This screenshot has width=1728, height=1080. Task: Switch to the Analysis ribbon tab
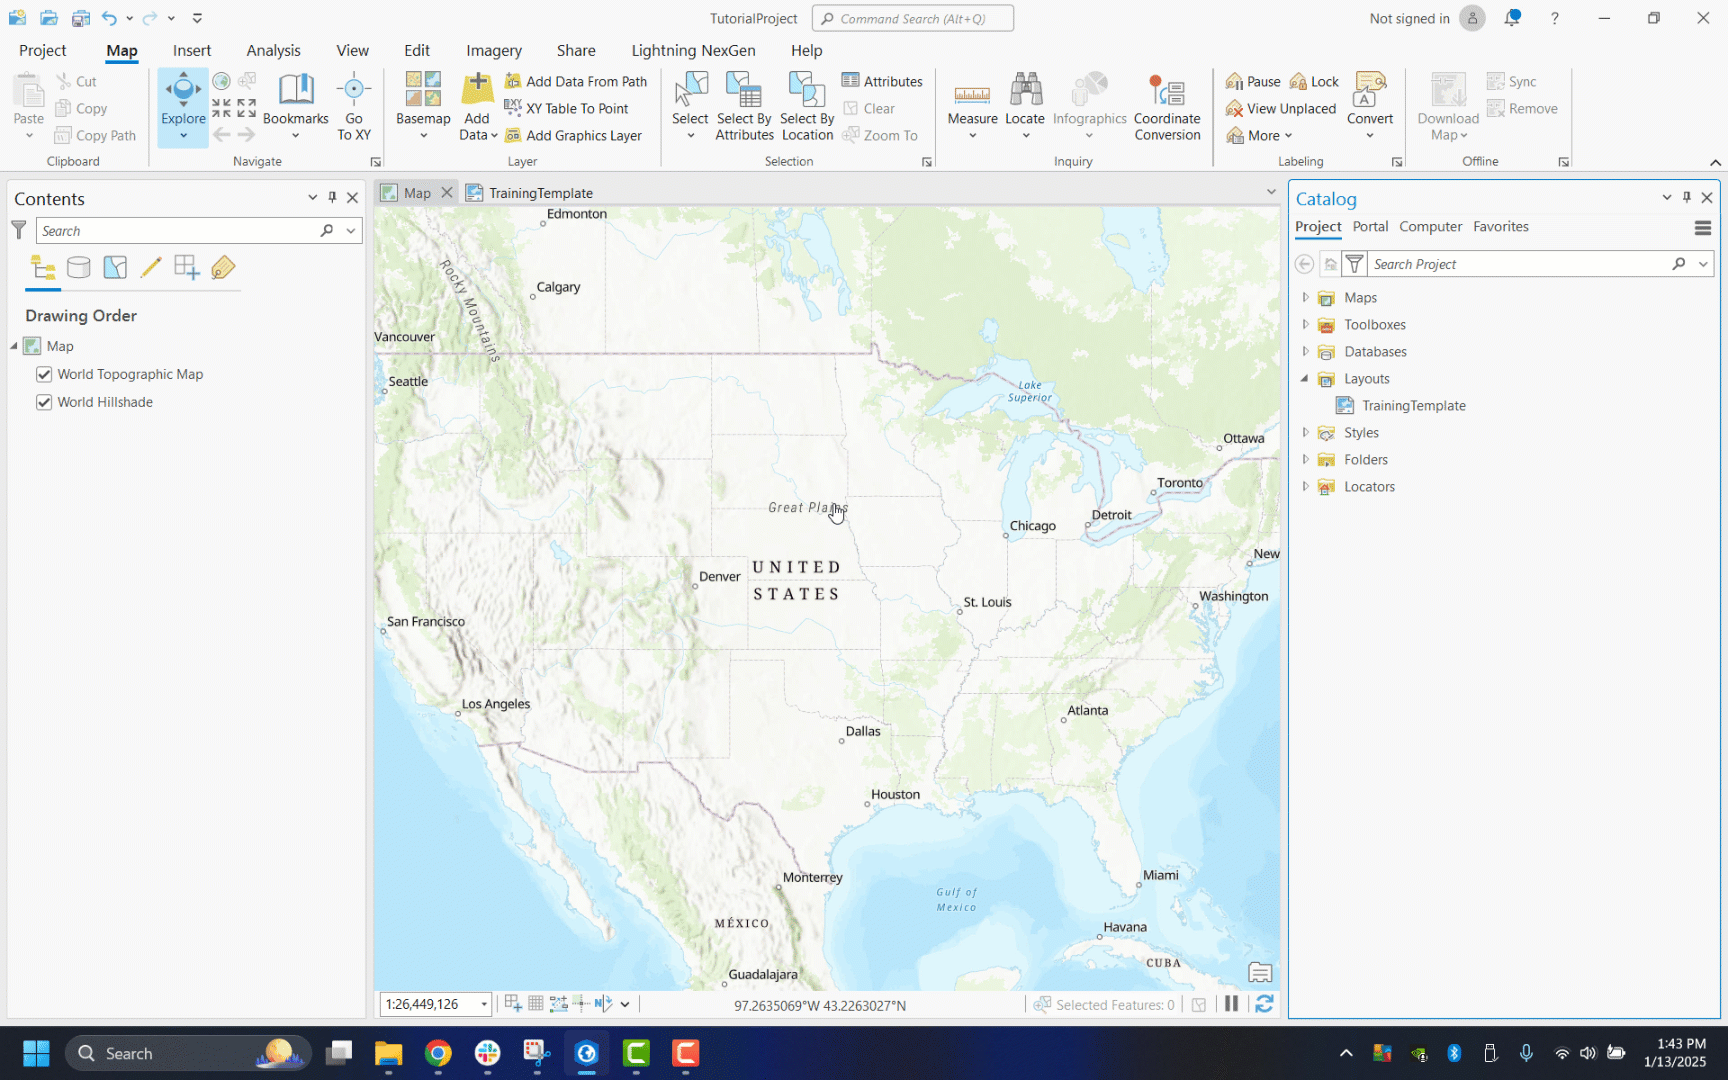273,50
